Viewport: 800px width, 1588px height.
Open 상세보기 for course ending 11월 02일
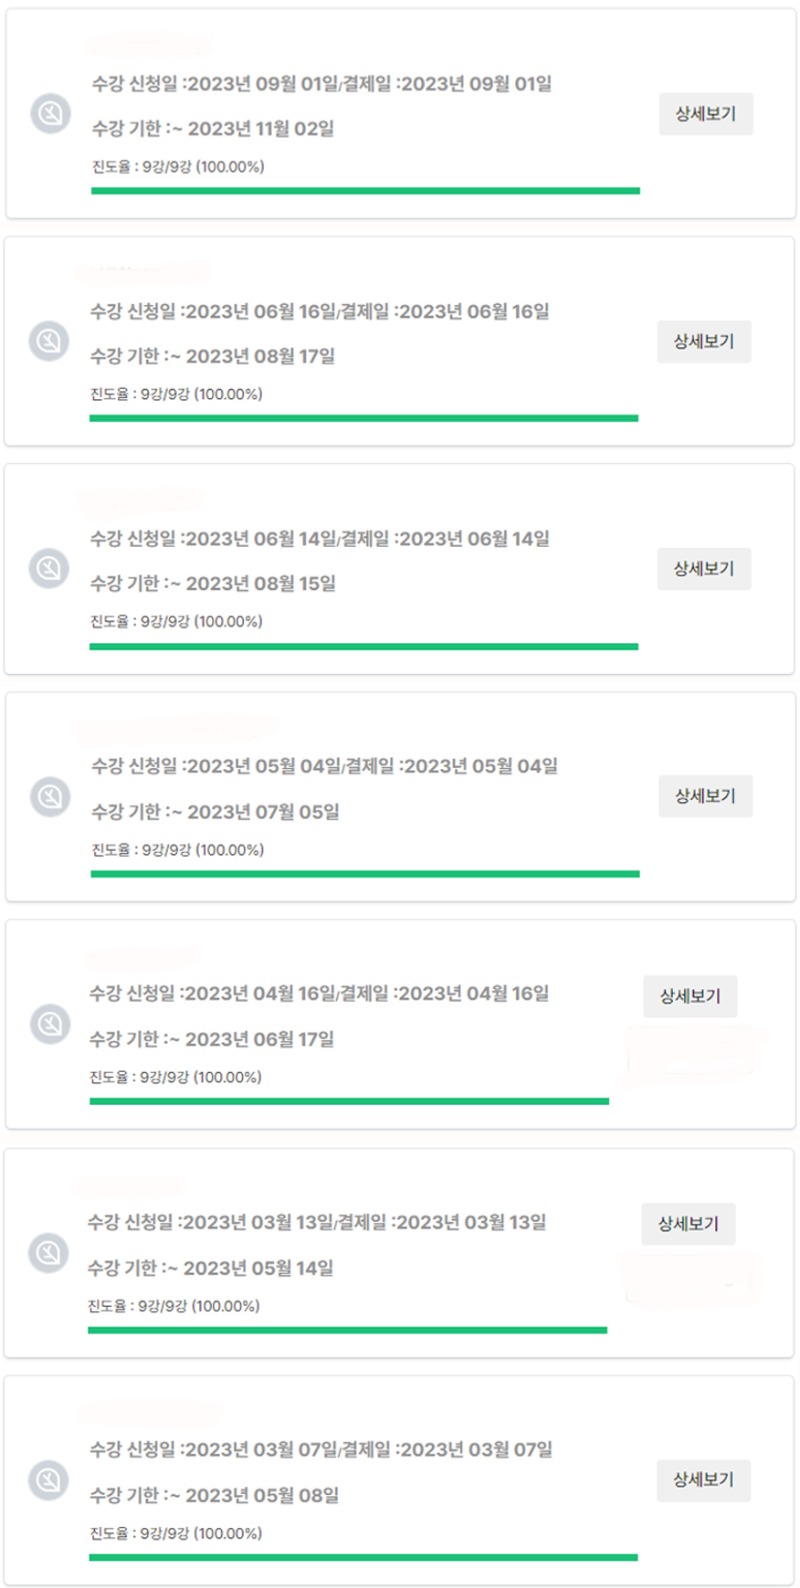[705, 114]
